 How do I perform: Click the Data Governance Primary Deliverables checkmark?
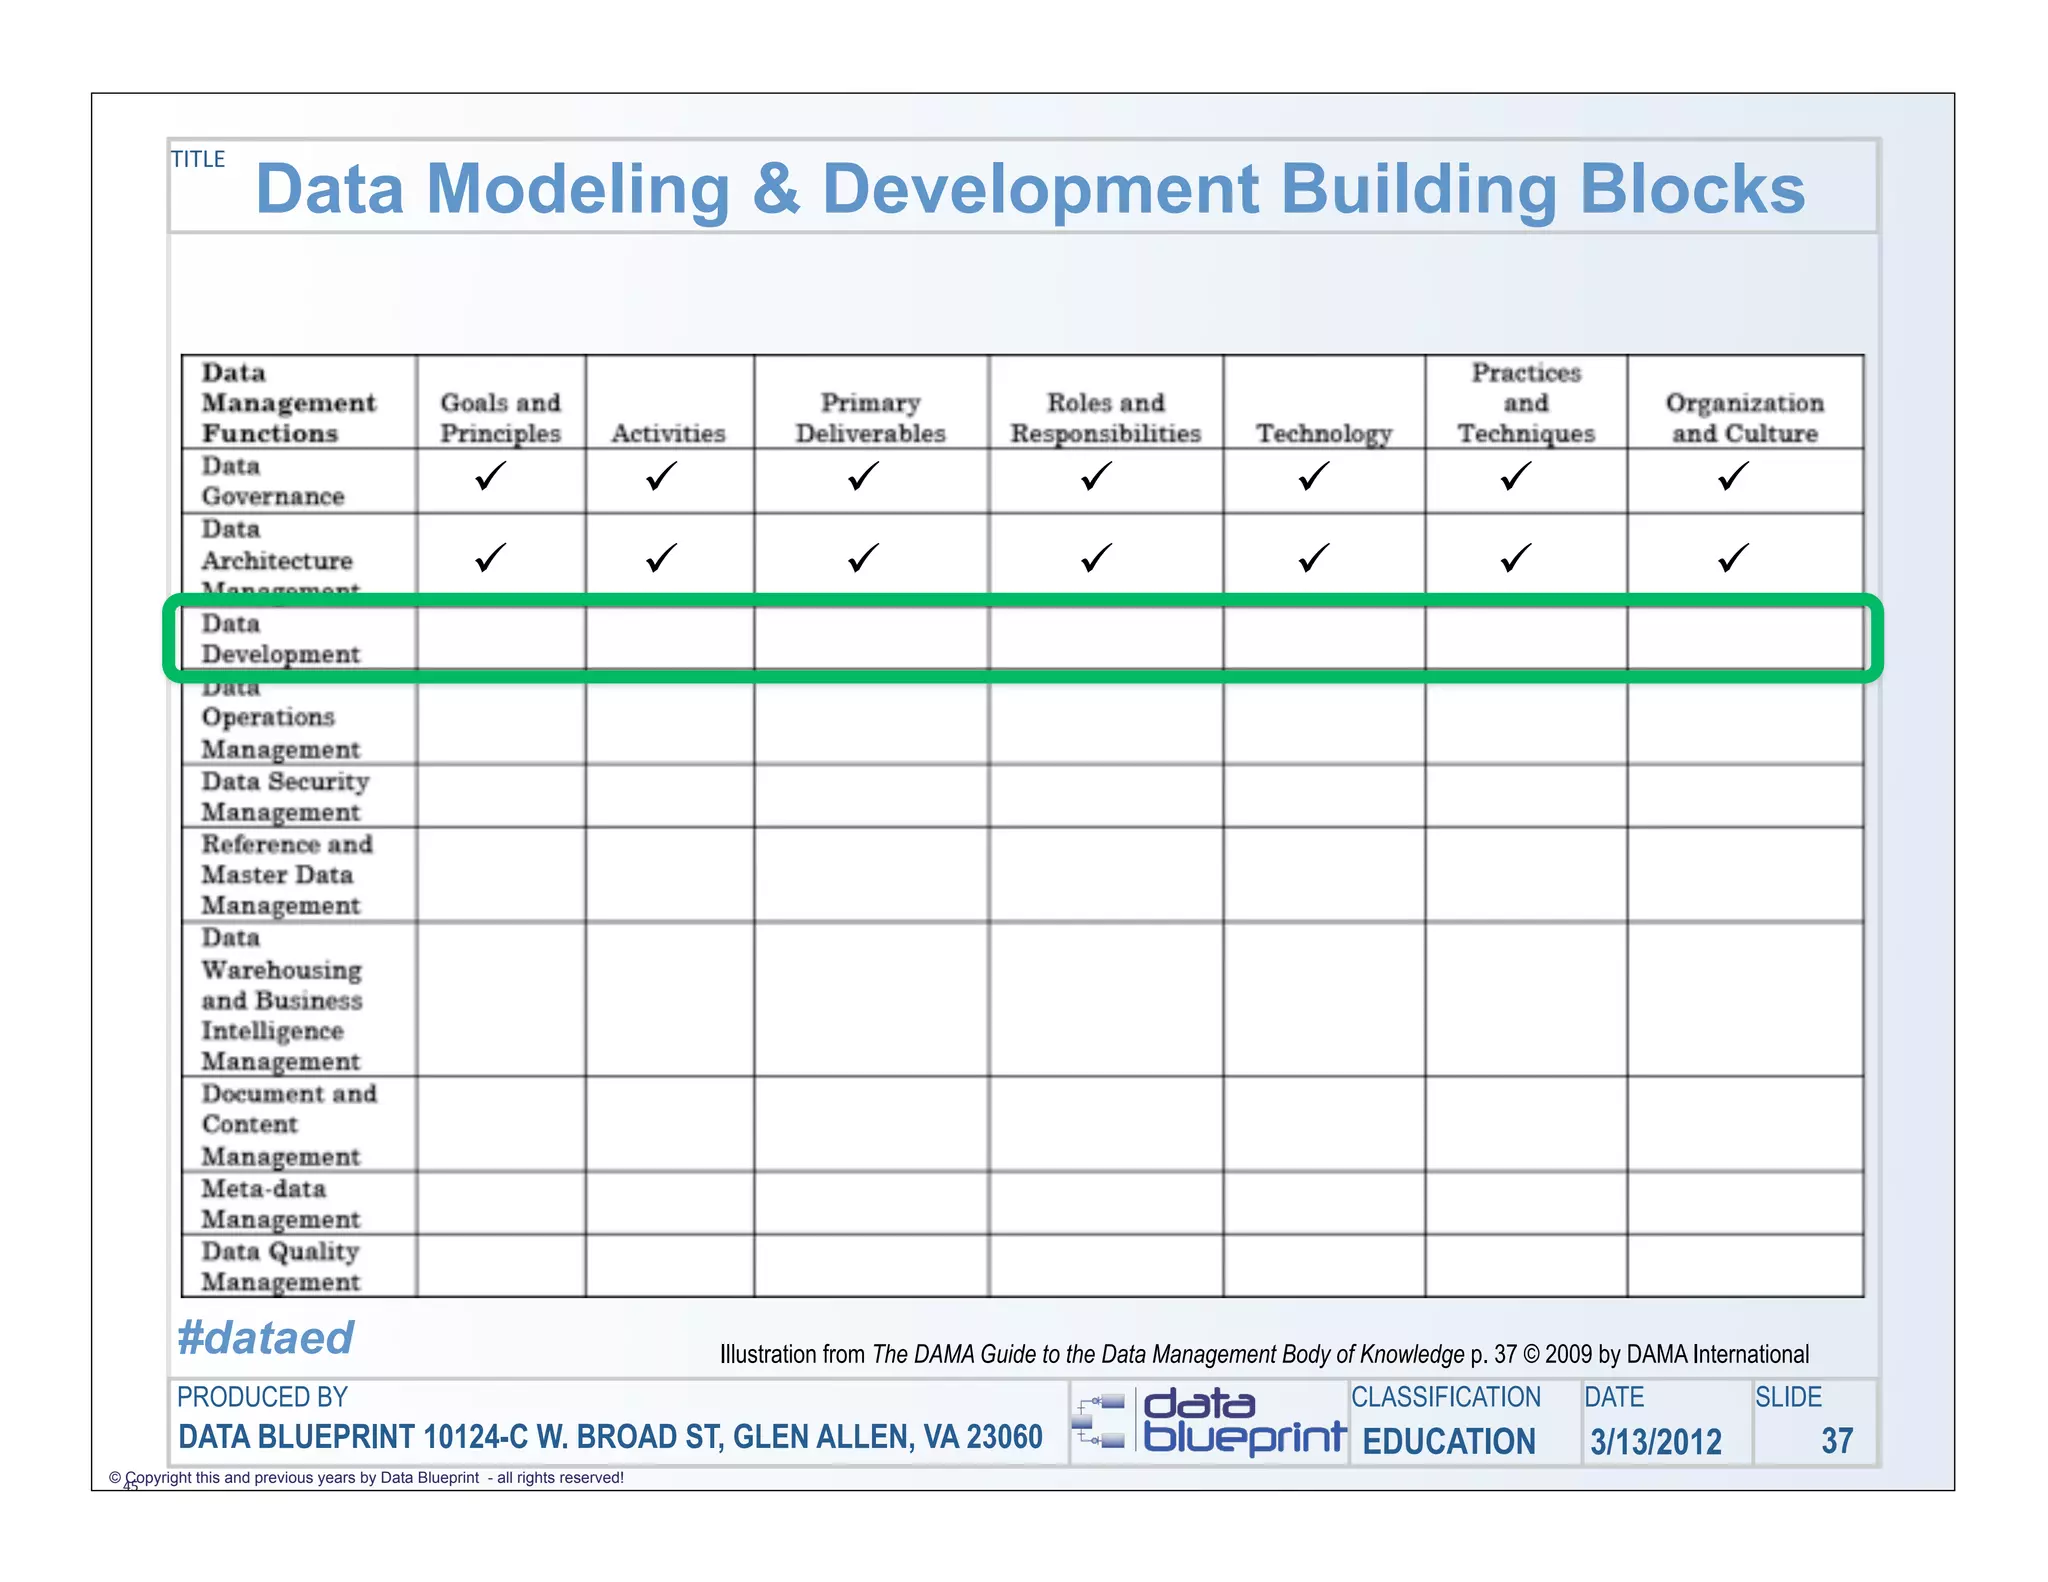863,476
